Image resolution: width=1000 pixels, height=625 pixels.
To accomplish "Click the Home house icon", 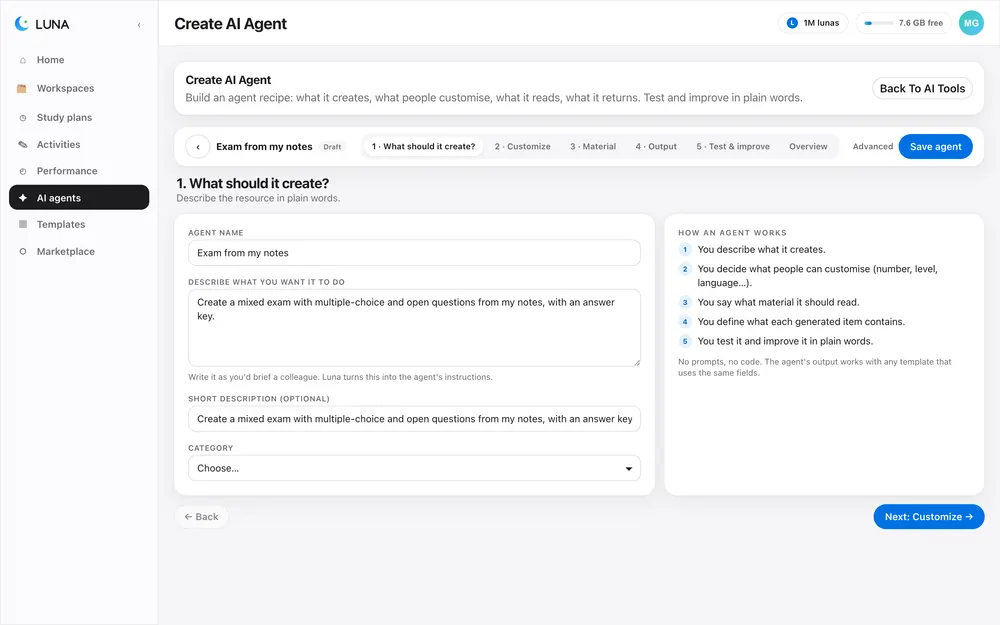I will pyautogui.click(x=23, y=60).
